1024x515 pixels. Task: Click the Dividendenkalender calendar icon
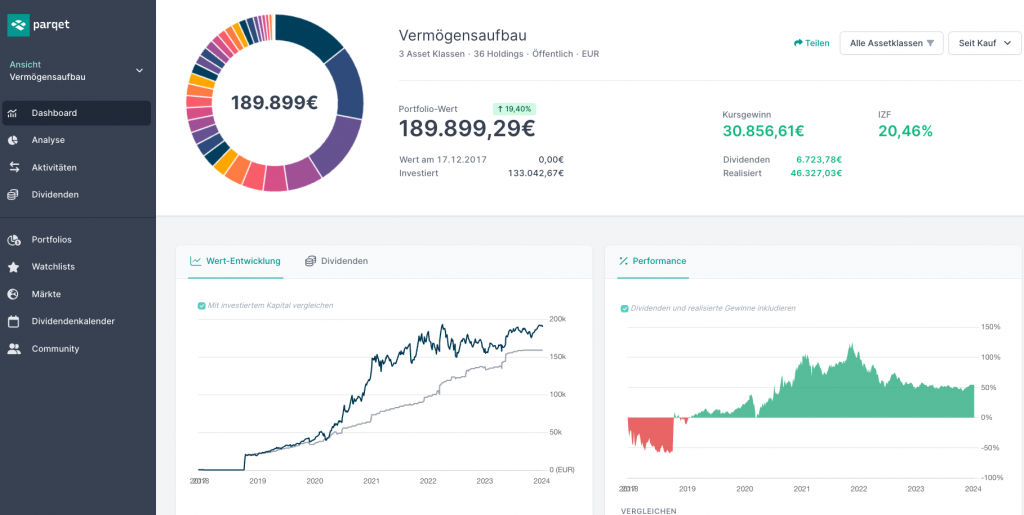pyautogui.click(x=13, y=321)
